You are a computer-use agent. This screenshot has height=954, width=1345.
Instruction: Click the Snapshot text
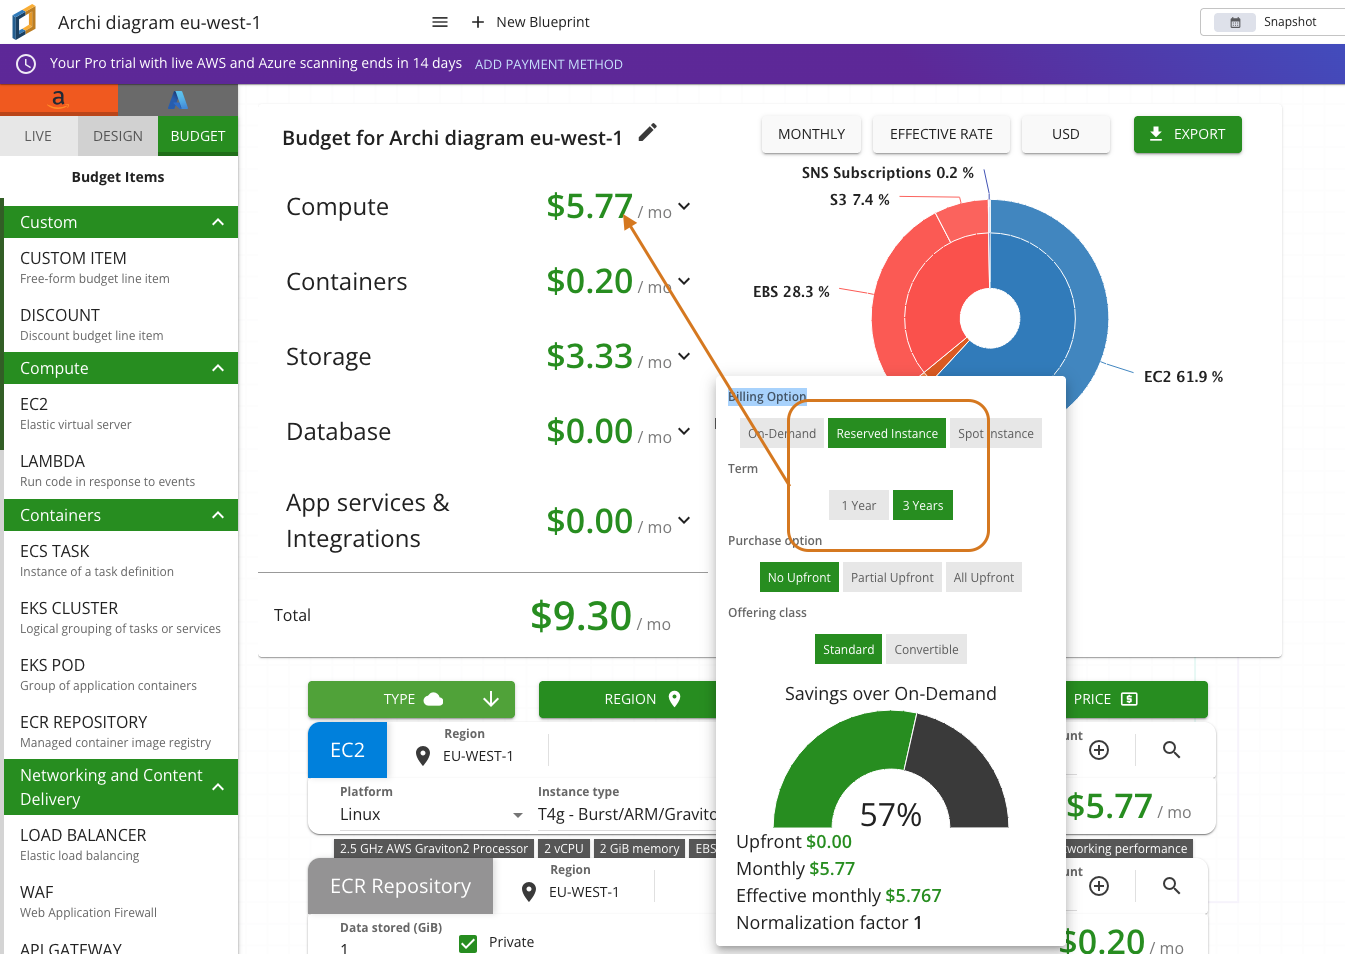click(x=1290, y=22)
